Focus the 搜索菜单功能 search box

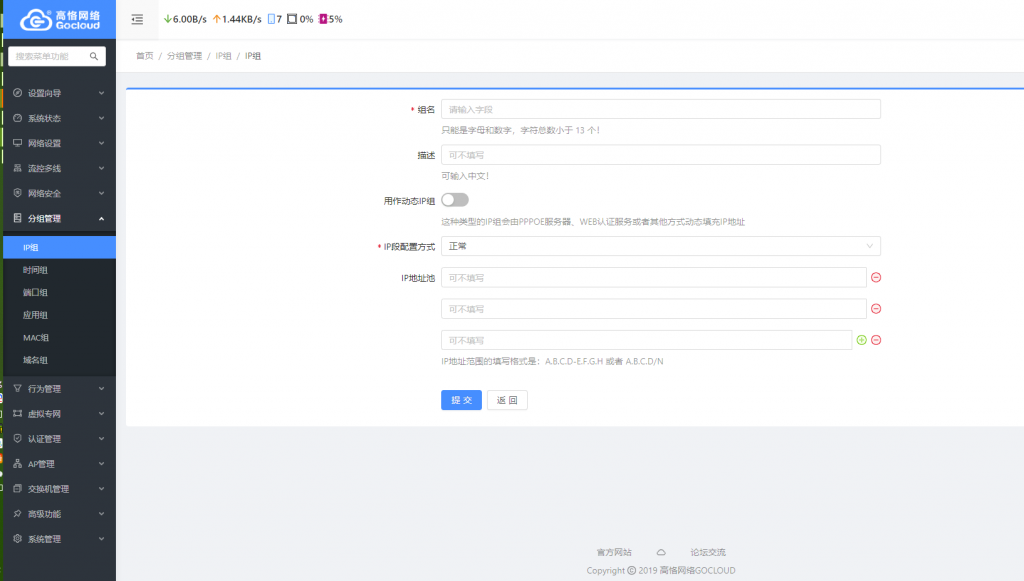pos(51,56)
